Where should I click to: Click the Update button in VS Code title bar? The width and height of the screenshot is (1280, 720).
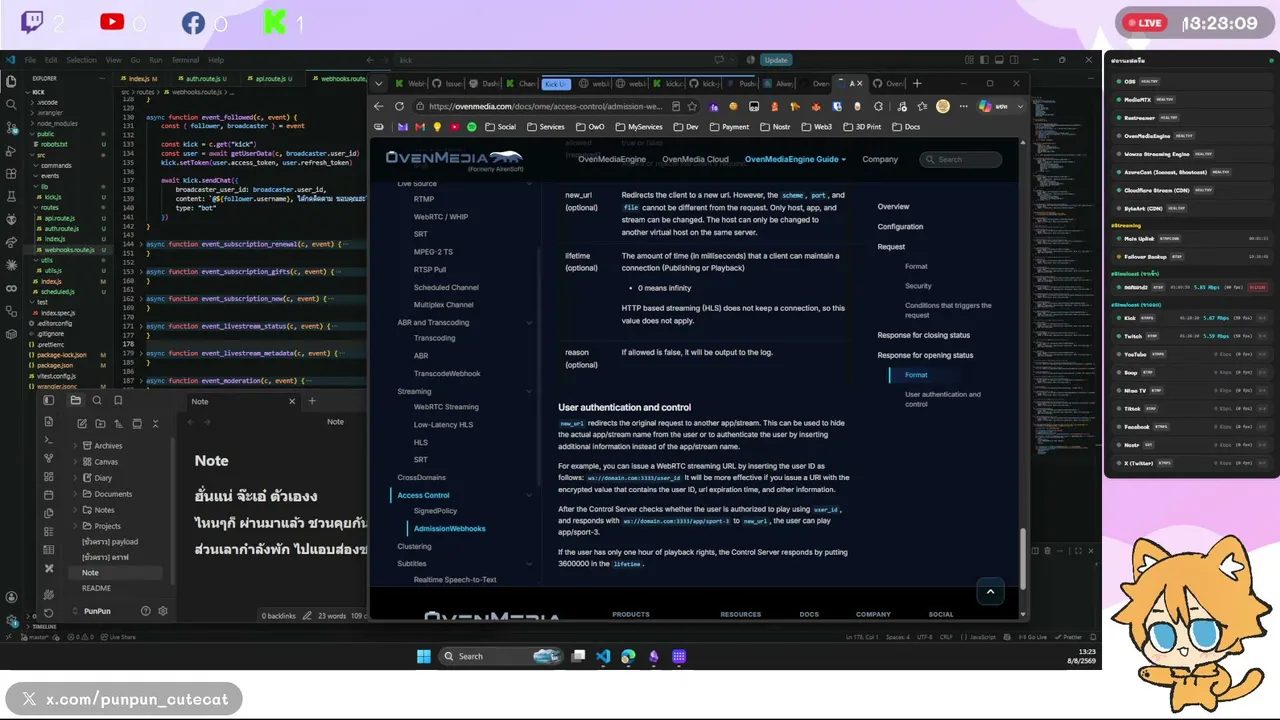pos(776,60)
